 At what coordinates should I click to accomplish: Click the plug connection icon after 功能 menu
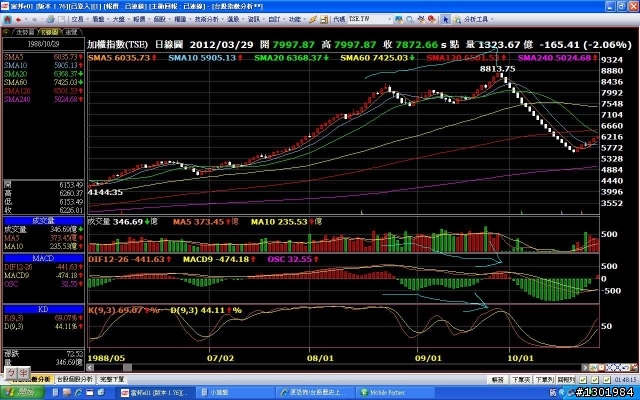tap(313, 19)
